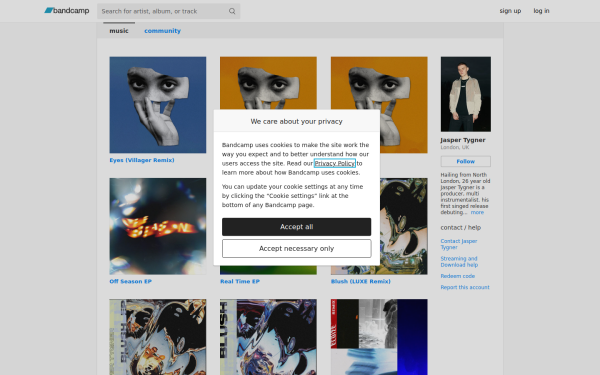The height and width of the screenshot is (375, 600).
Task: Click the Blush (LUXE Remix) title link
Action: [x=361, y=281]
